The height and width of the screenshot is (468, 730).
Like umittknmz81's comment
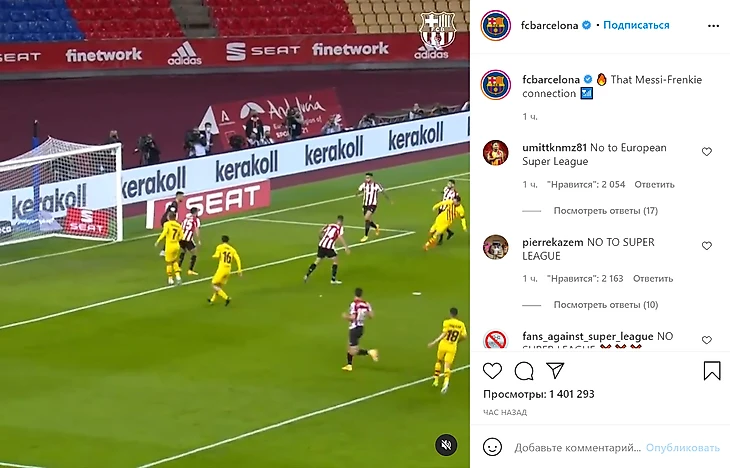click(707, 152)
